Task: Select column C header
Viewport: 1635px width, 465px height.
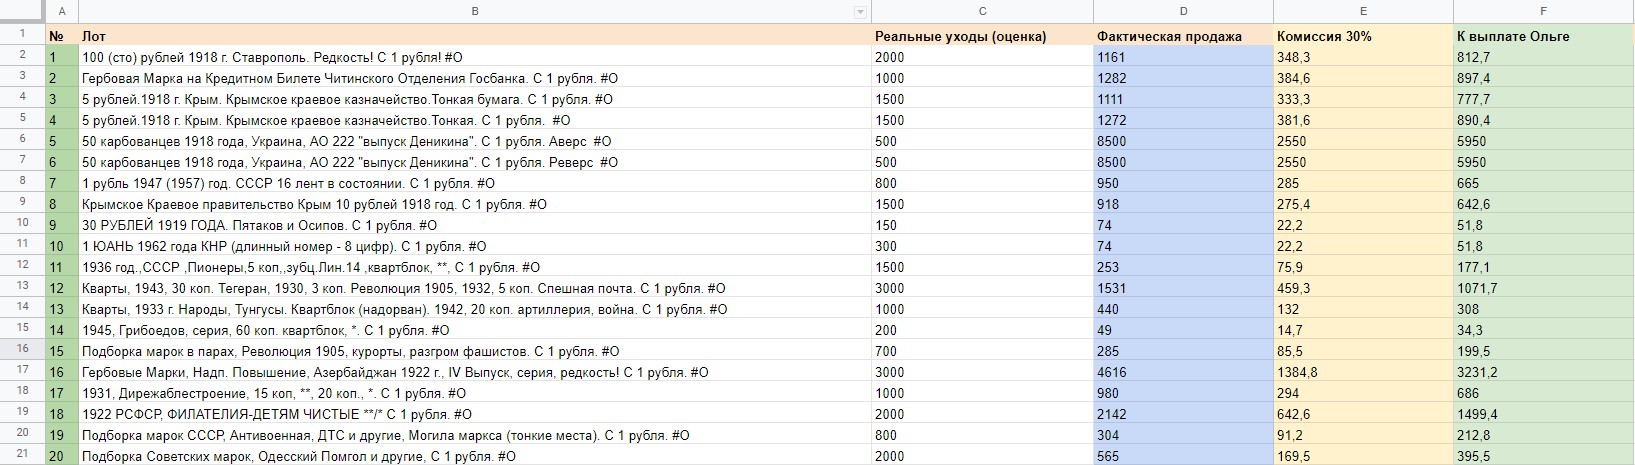Action: [982, 12]
